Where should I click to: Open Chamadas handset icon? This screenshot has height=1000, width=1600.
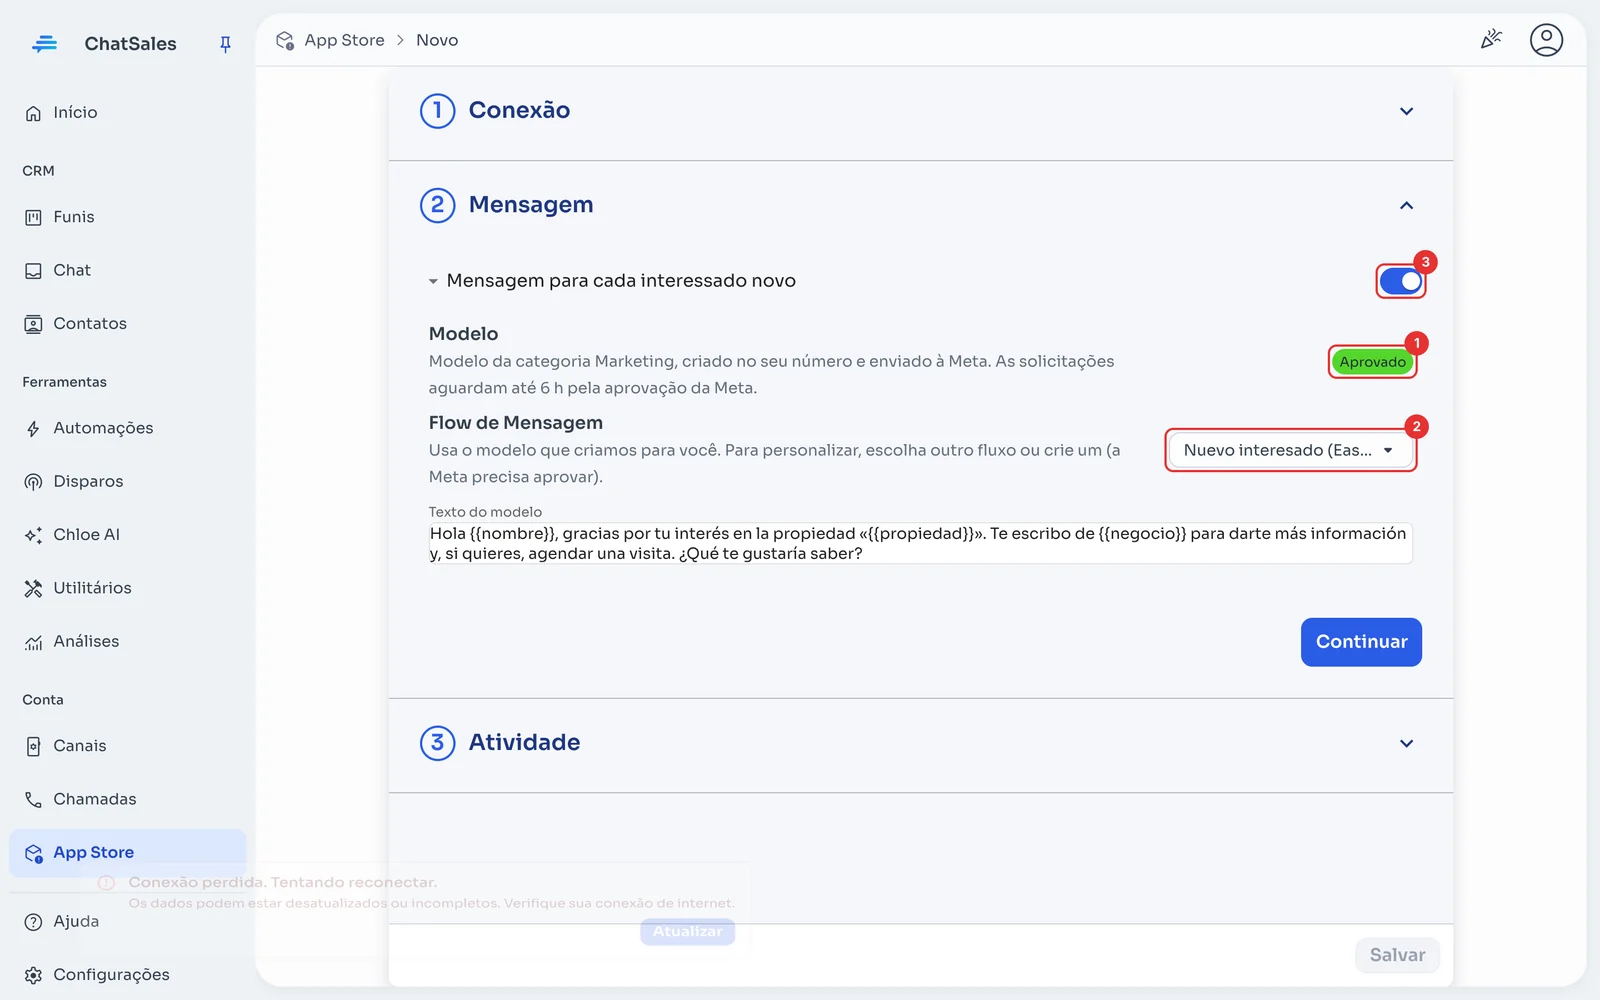pos(33,799)
